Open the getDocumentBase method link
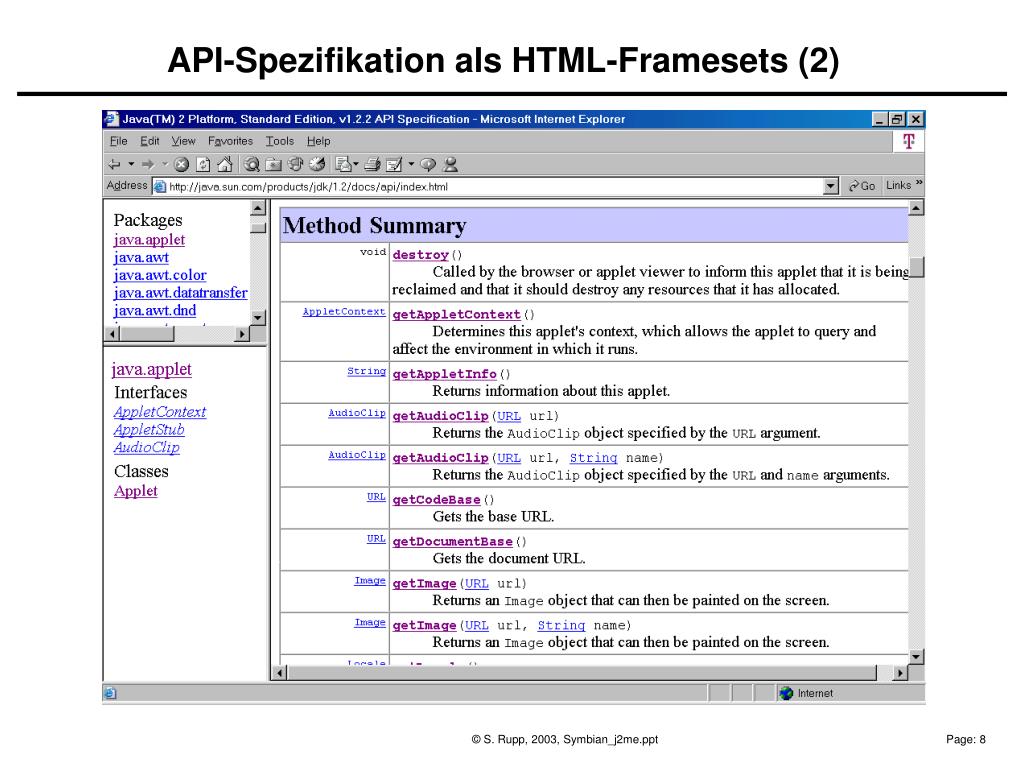 [453, 541]
